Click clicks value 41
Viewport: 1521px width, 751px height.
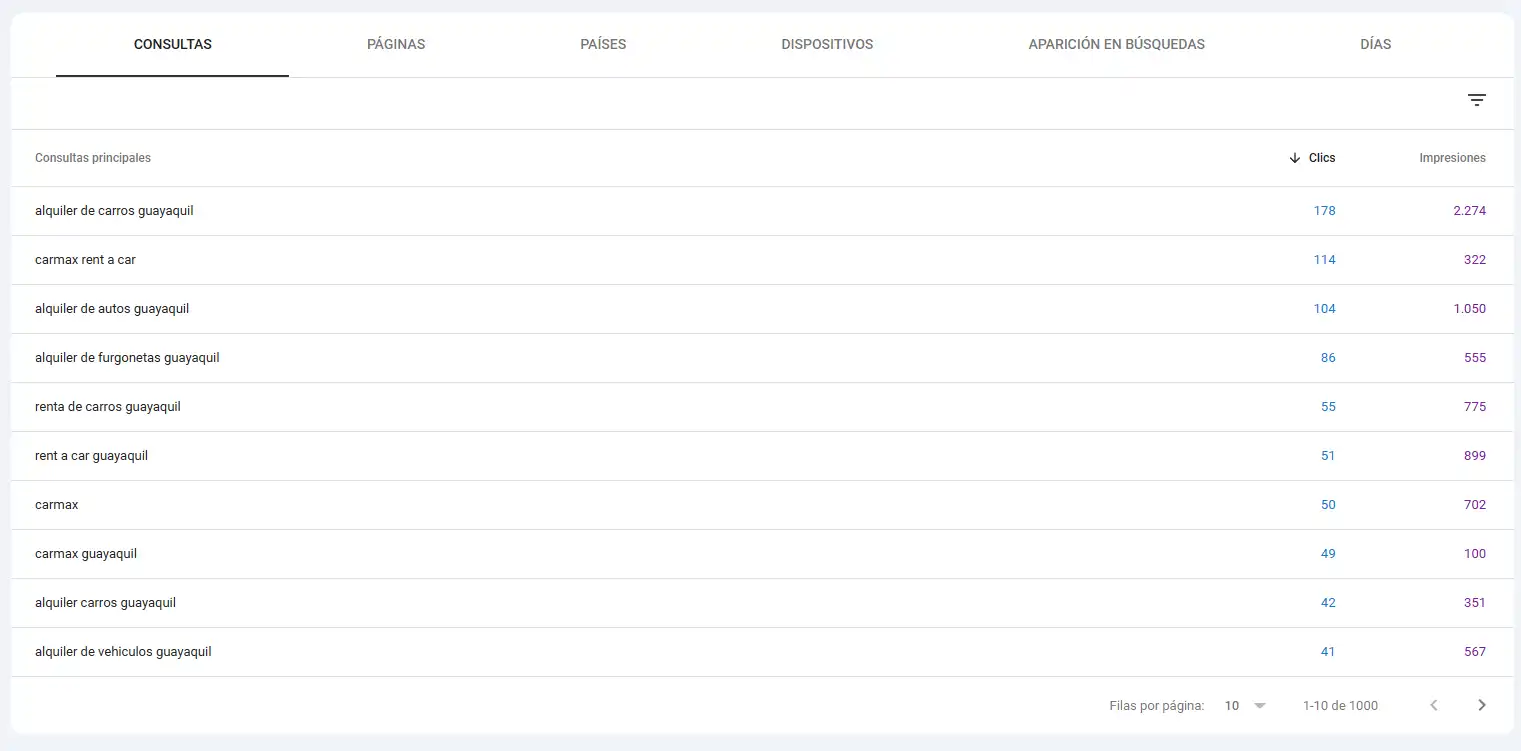click(x=1328, y=652)
